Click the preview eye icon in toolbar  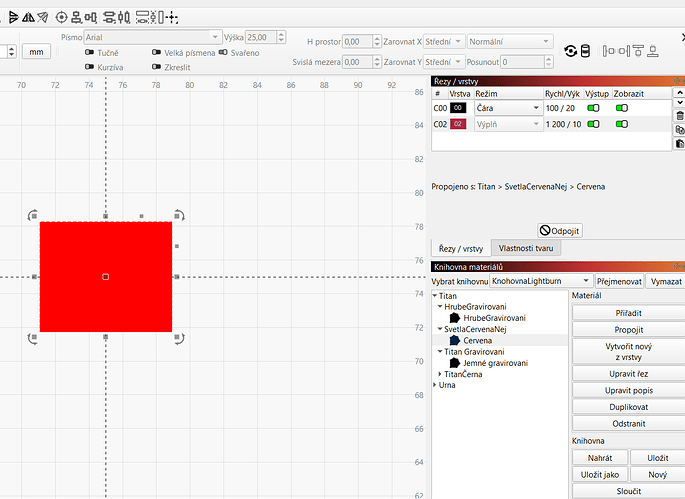click(x=571, y=52)
